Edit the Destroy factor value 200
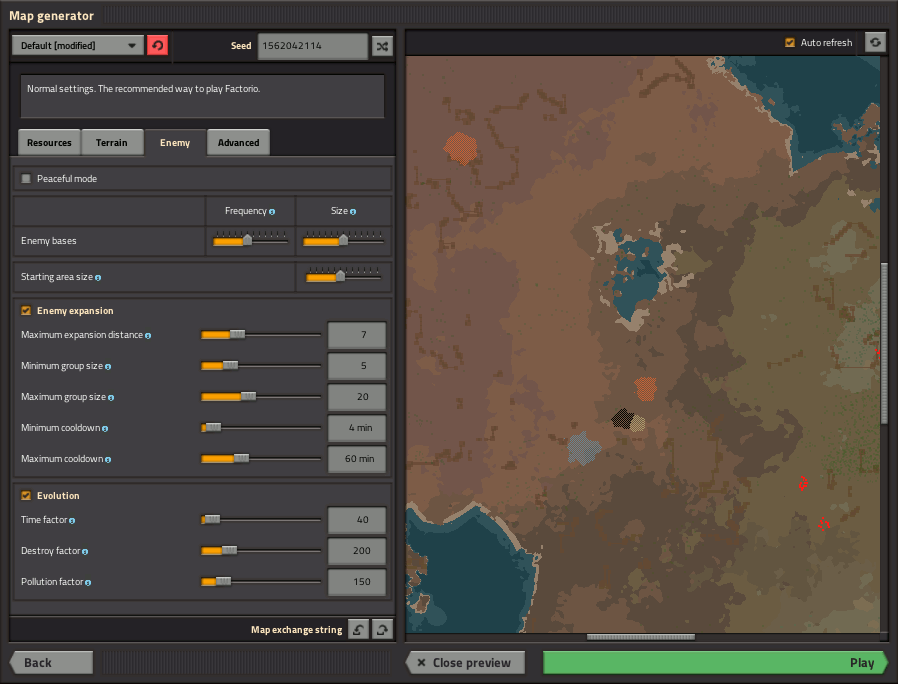Viewport: 898px width, 684px height. (x=357, y=551)
